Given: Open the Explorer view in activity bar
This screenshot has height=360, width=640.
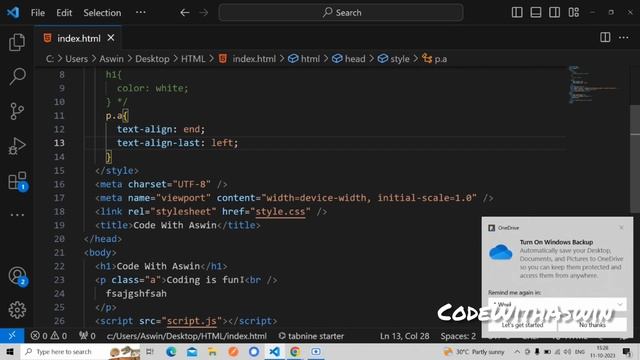Looking at the screenshot, I should click(17, 42).
